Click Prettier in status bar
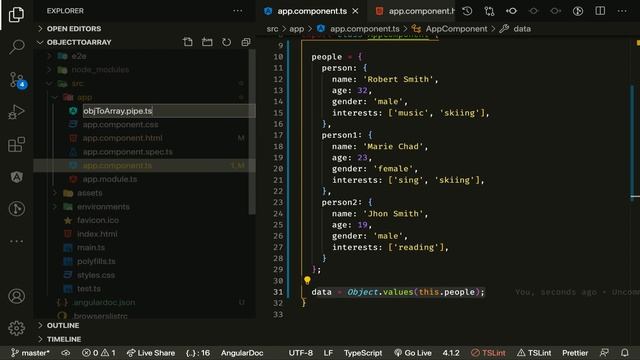This screenshot has height=360, width=640. tap(575, 353)
